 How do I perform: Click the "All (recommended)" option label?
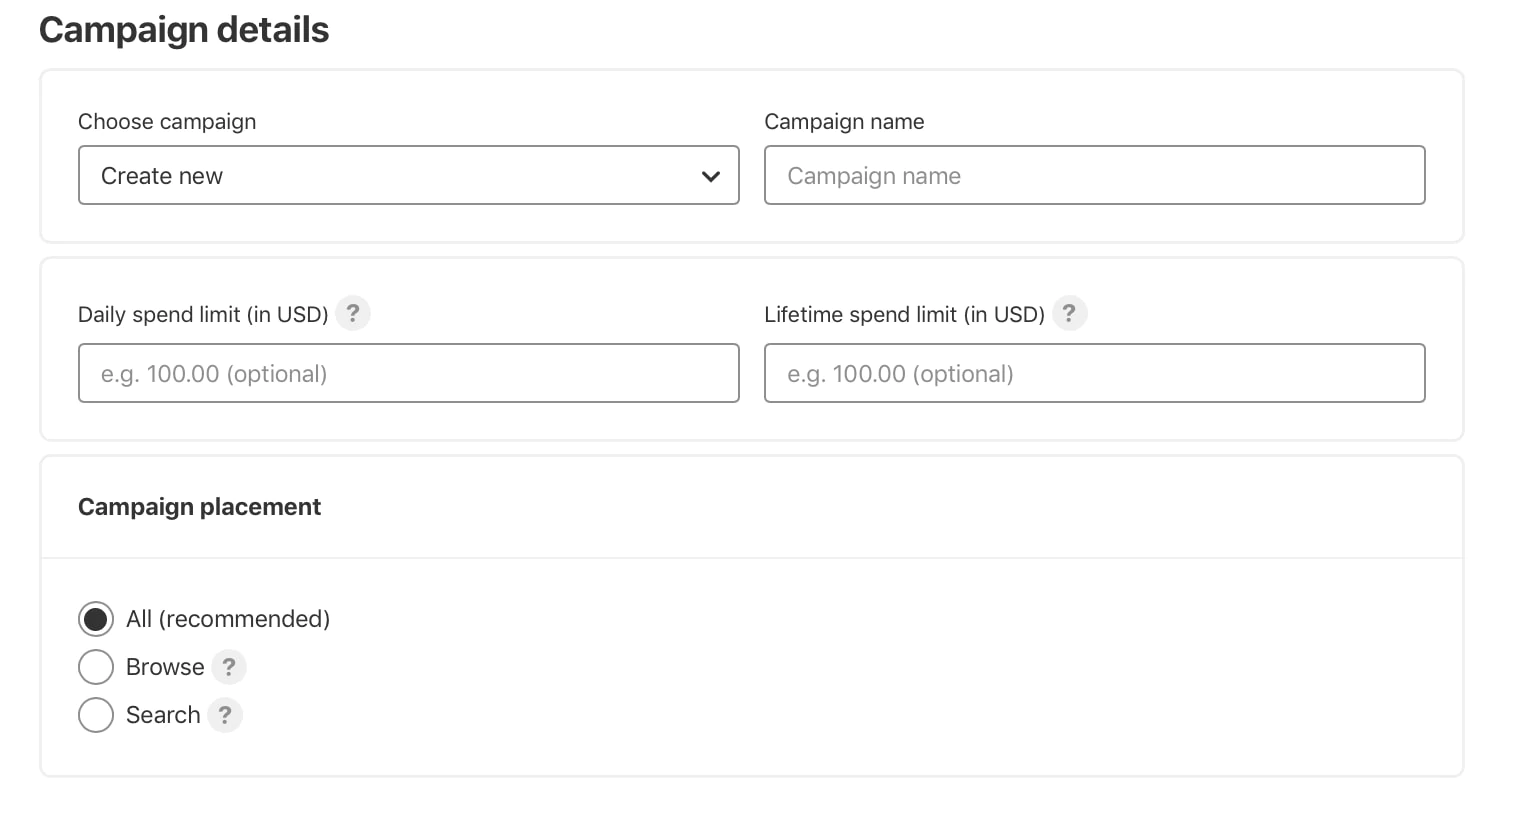pos(228,620)
